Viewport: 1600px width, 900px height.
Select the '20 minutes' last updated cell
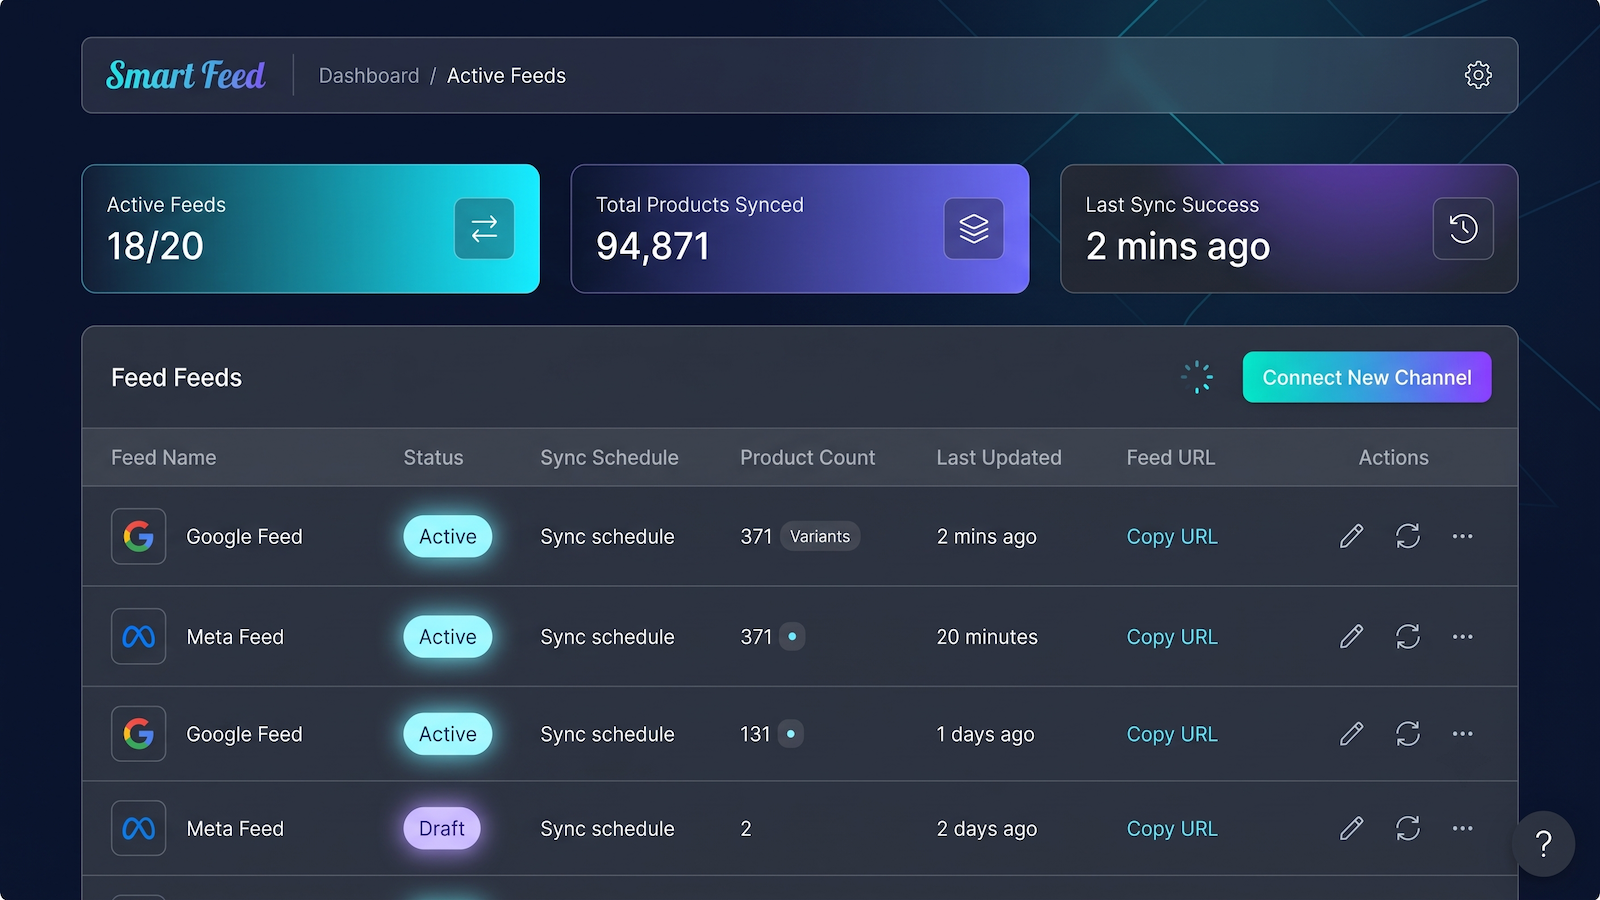click(x=987, y=637)
